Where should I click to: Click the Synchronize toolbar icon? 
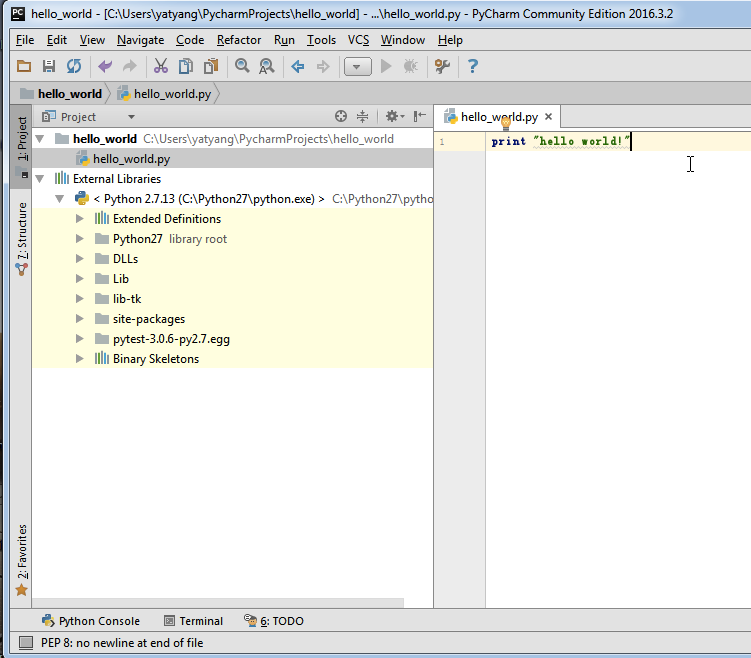tap(74, 66)
